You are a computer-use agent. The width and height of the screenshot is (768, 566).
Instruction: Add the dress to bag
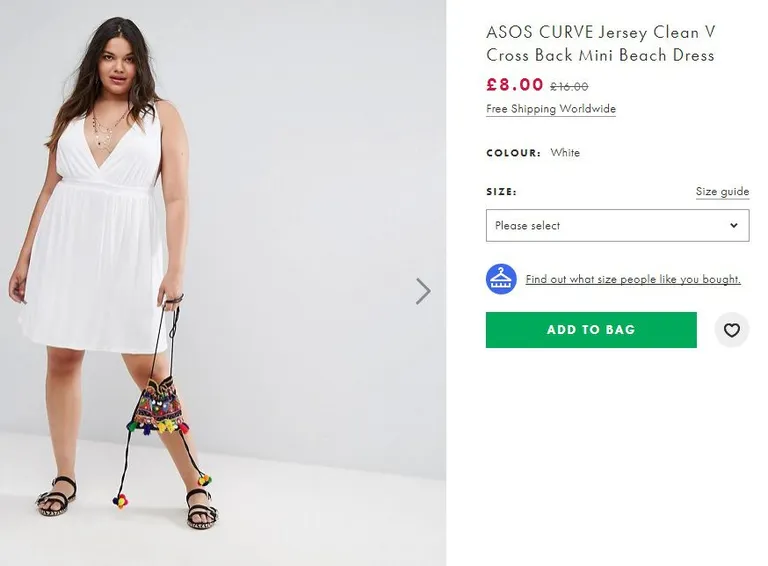(x=591, y=330)
